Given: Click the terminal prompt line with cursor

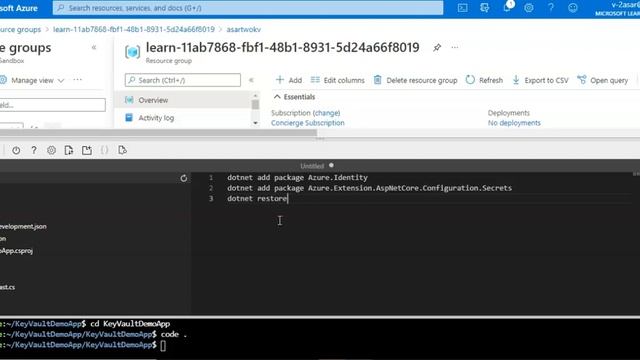Looking at the screenshot, I should point(83,345).
